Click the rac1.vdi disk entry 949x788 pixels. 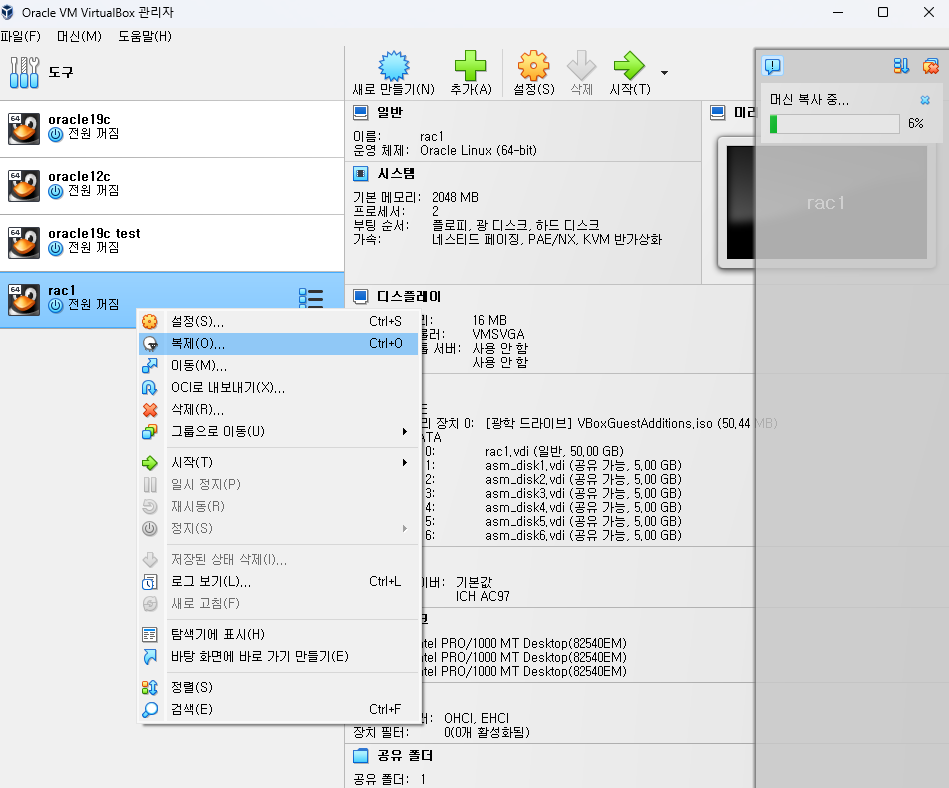[x=554, y=451]
